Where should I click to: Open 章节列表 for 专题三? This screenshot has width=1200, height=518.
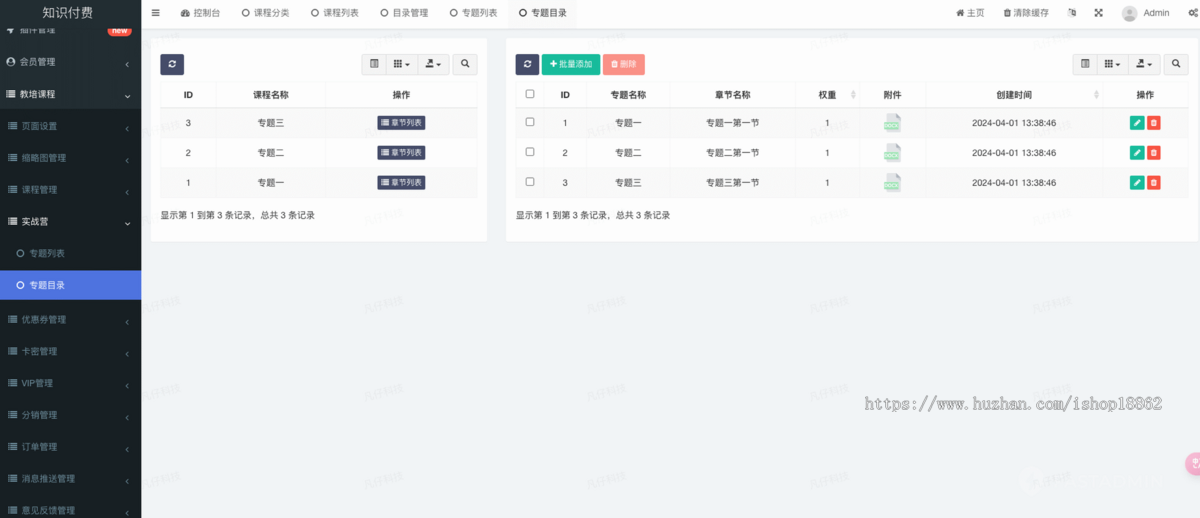[x=401, y=123]
